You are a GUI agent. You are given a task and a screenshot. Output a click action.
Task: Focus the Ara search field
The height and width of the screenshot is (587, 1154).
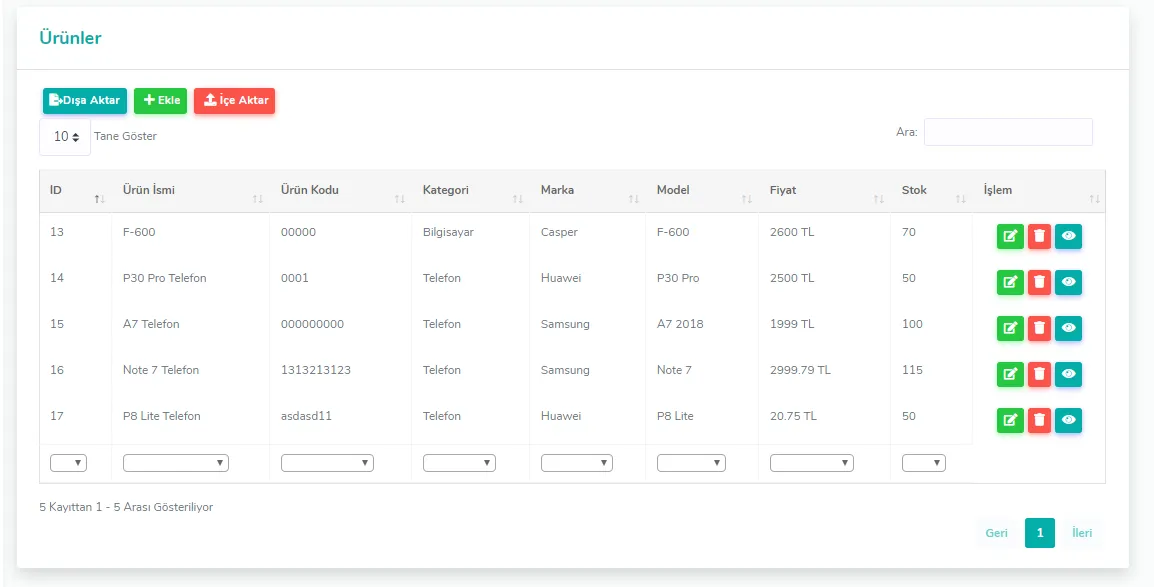click(1008, 132)
